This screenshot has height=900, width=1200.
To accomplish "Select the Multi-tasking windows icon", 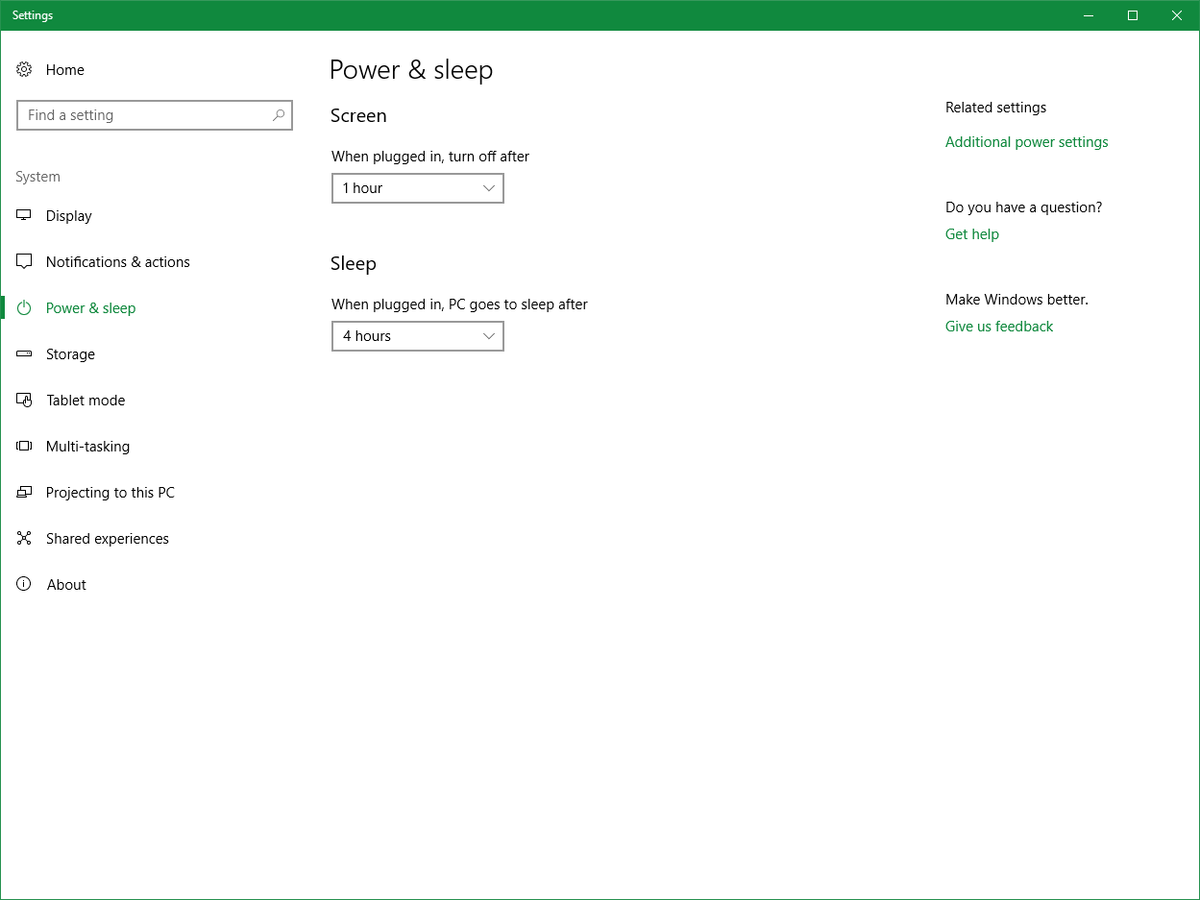I will (24, 445).
